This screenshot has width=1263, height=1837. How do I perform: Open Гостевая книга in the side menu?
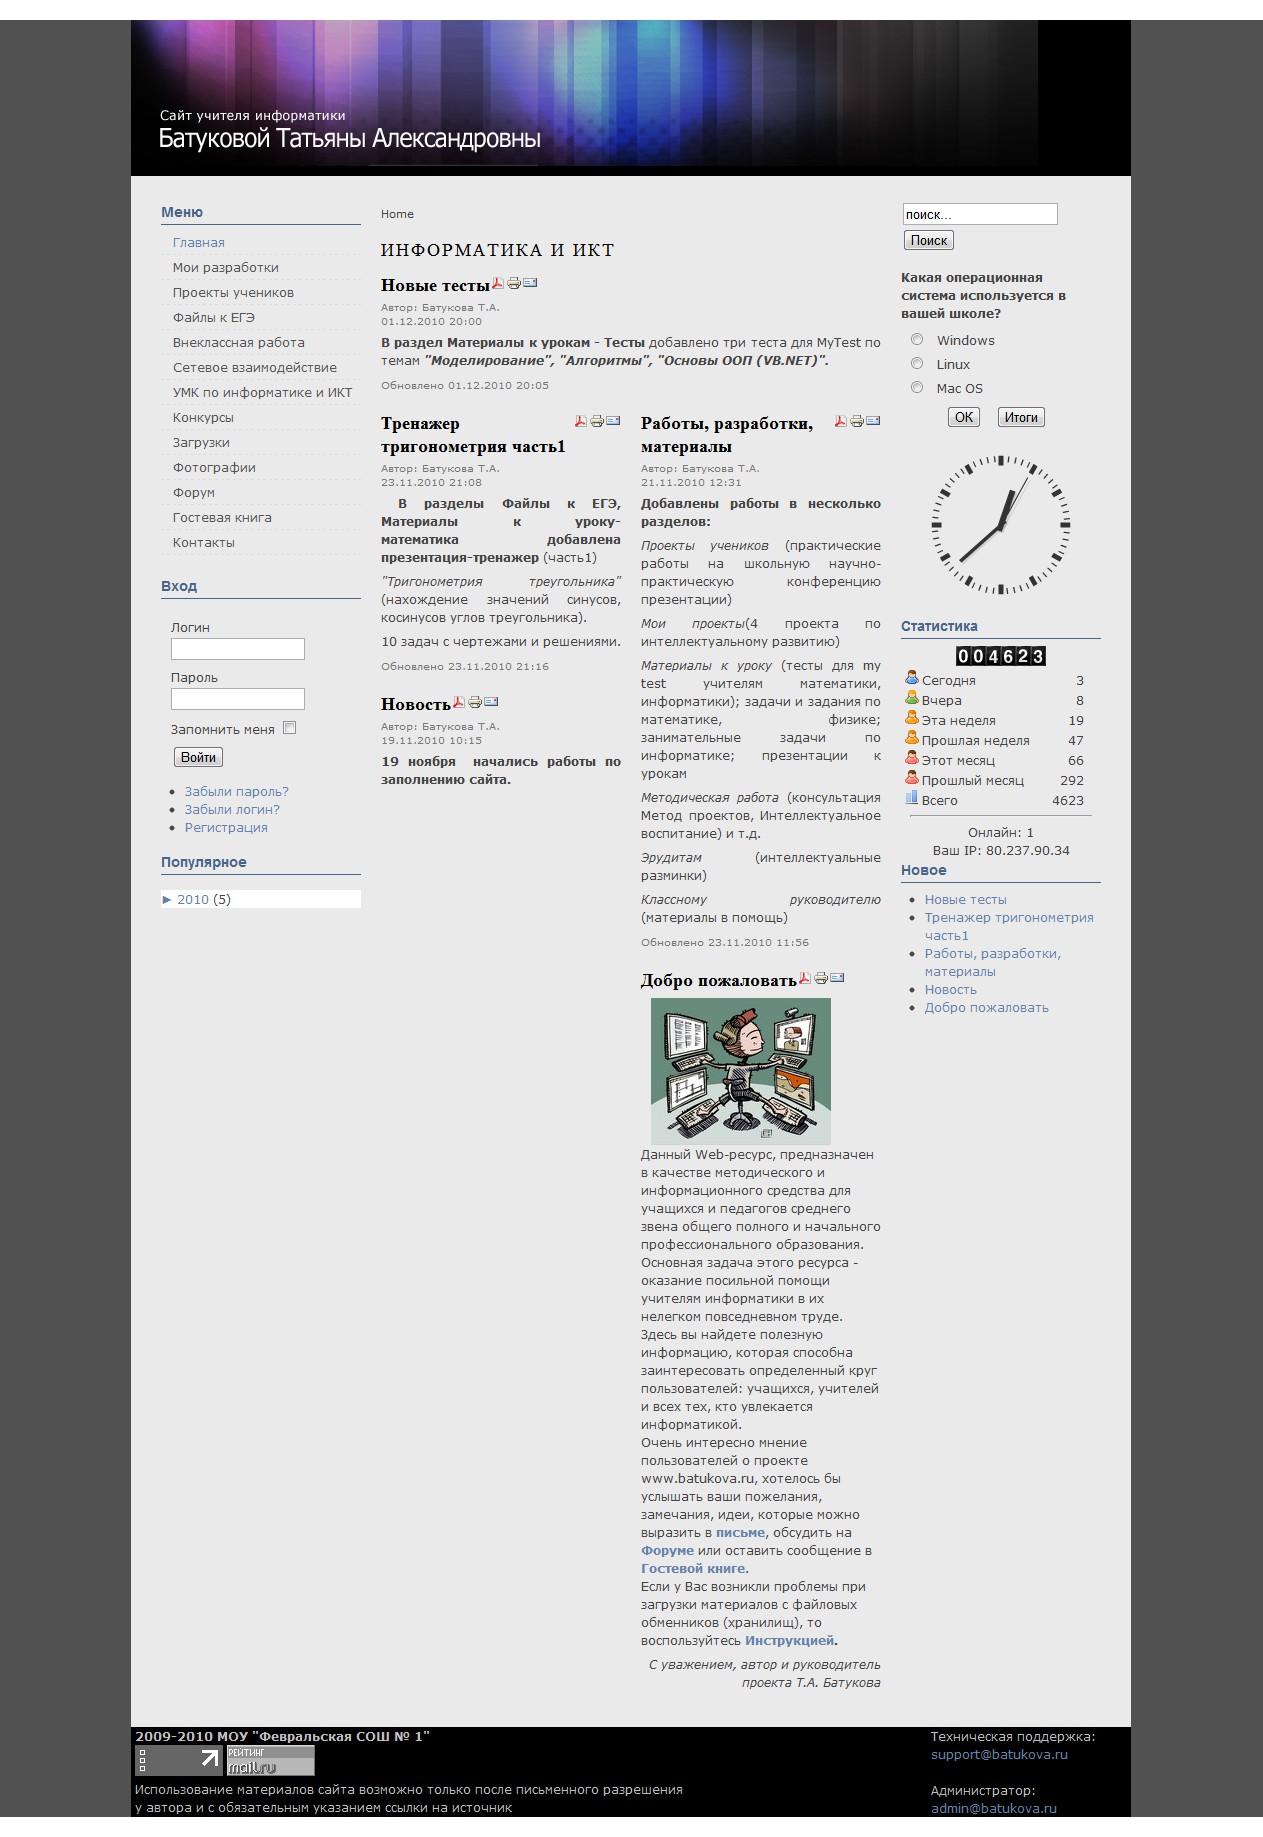(222, 518)
